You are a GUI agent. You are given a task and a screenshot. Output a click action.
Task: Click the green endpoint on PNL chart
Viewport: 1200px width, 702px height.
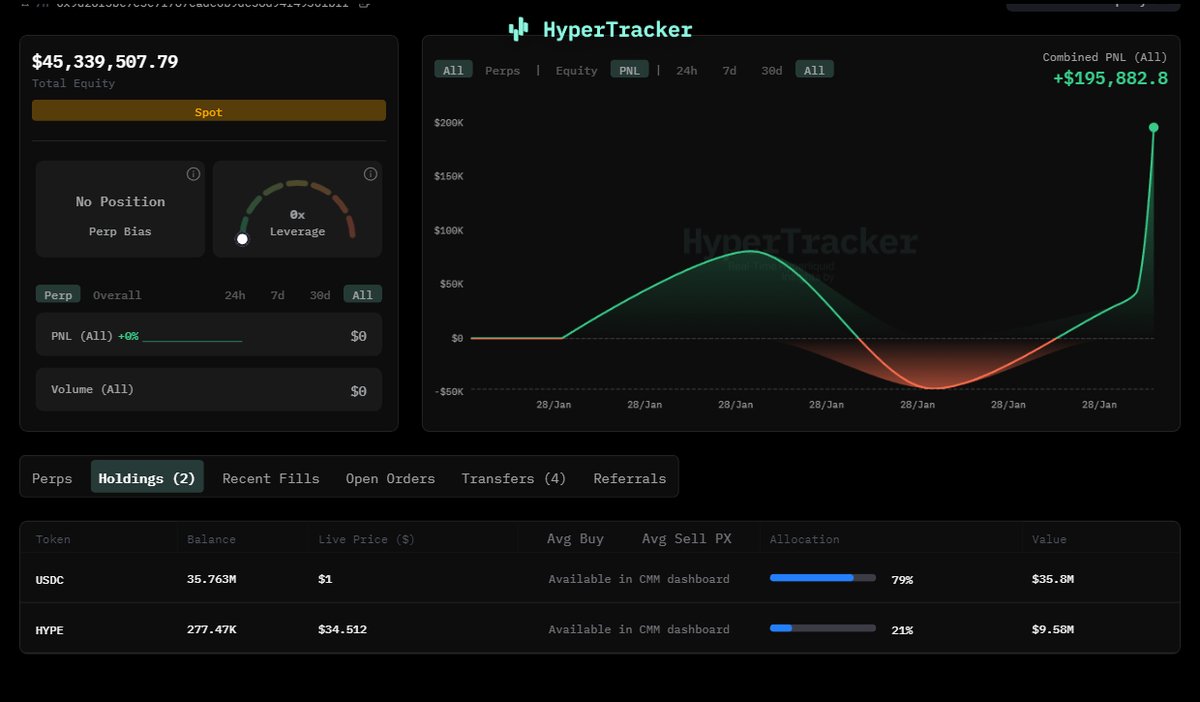[1153, 128]
